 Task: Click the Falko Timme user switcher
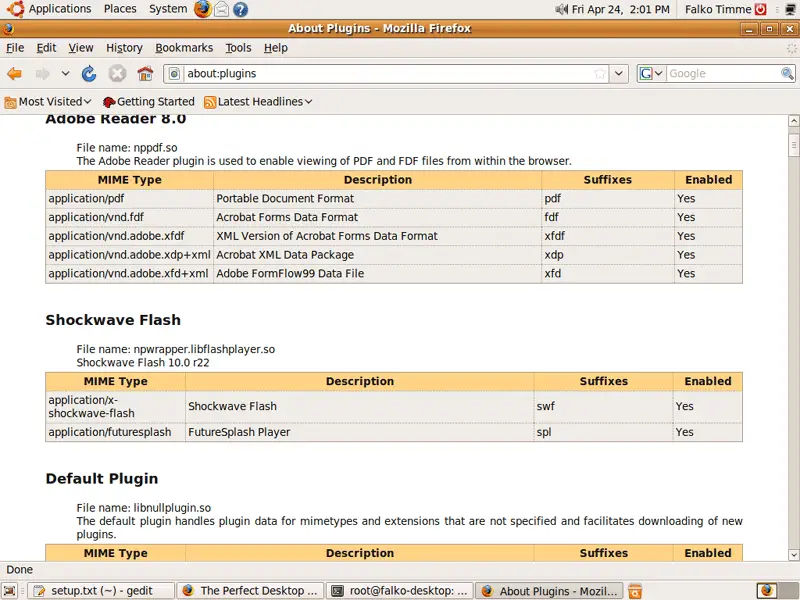coord(718,9)
